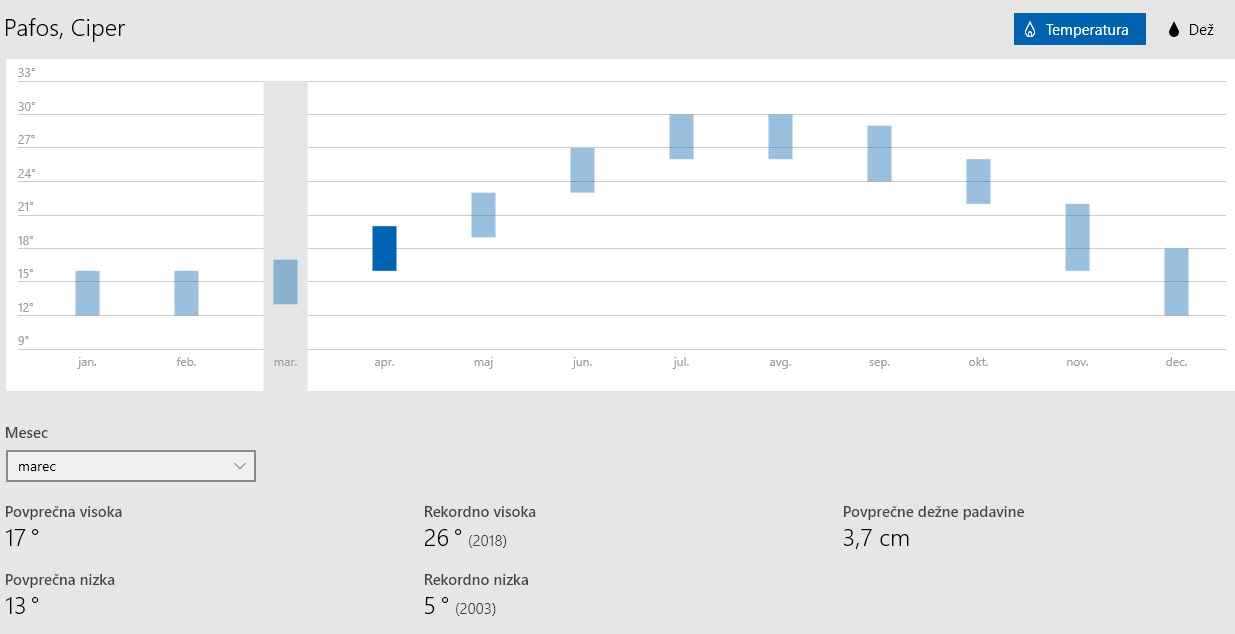Select the dark blue April bar

pos(384,248)
